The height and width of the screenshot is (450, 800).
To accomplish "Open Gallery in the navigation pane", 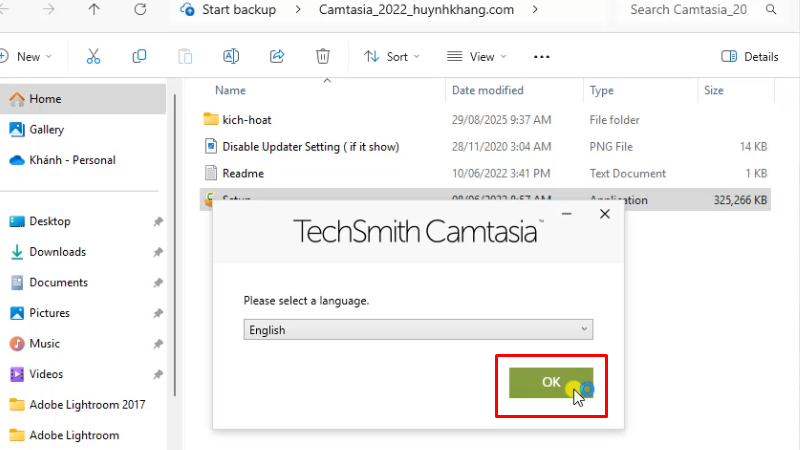I will 46,130.
